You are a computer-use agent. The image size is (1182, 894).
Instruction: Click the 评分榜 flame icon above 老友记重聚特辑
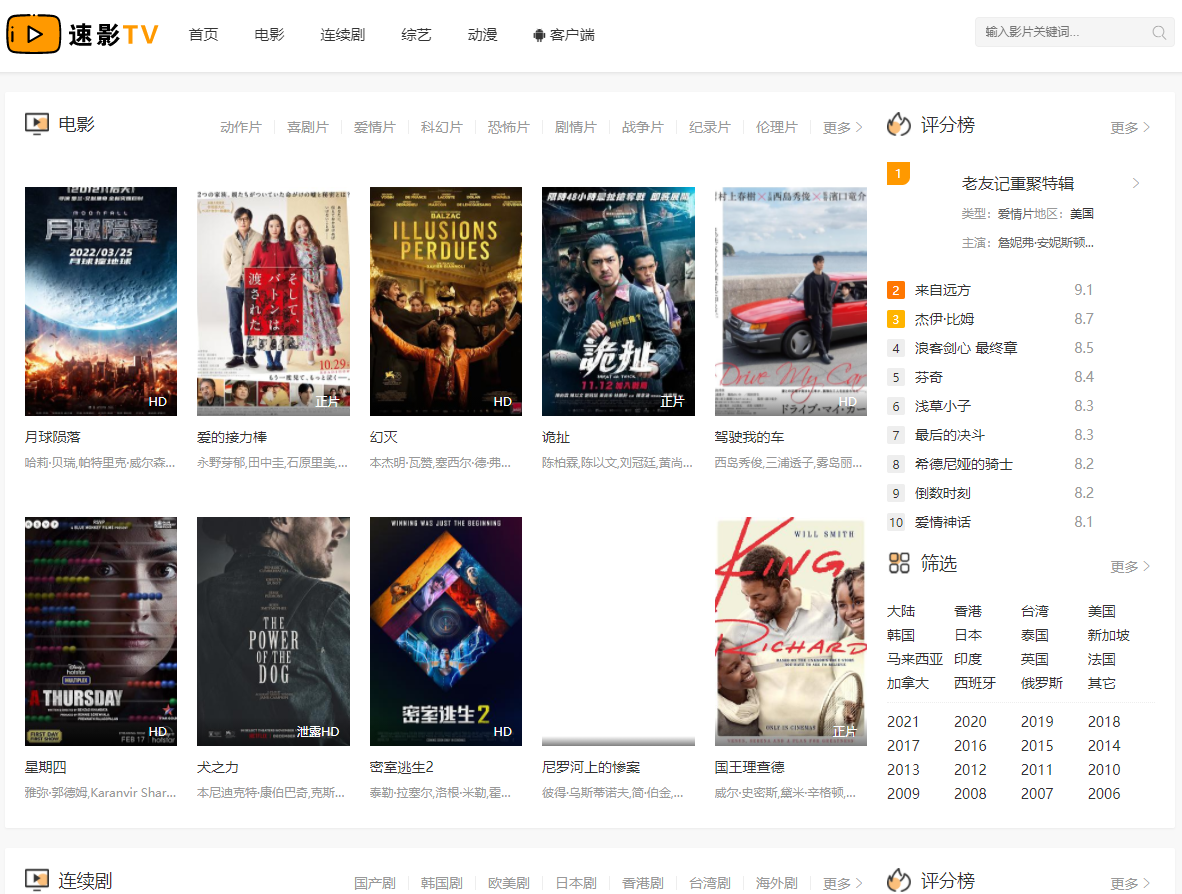[899, 124]
